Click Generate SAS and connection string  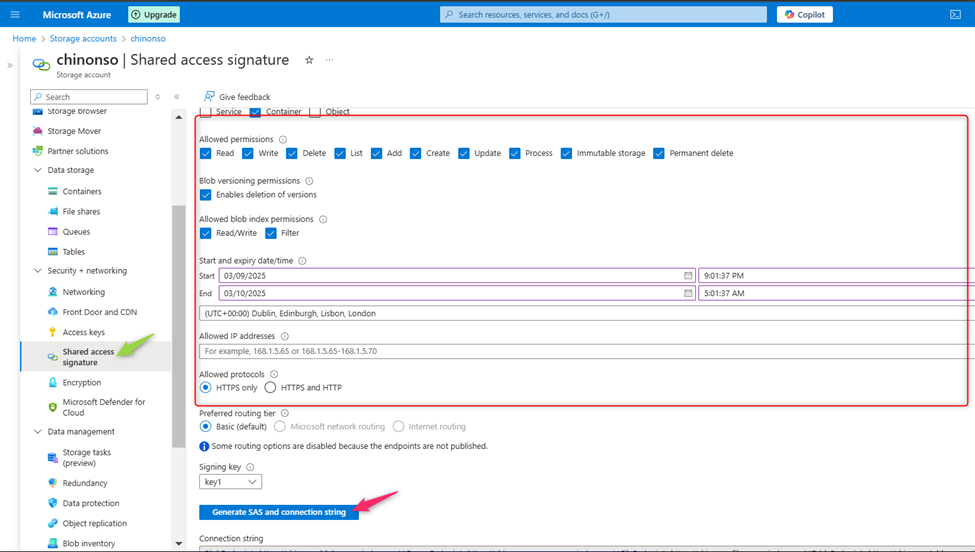279,512
